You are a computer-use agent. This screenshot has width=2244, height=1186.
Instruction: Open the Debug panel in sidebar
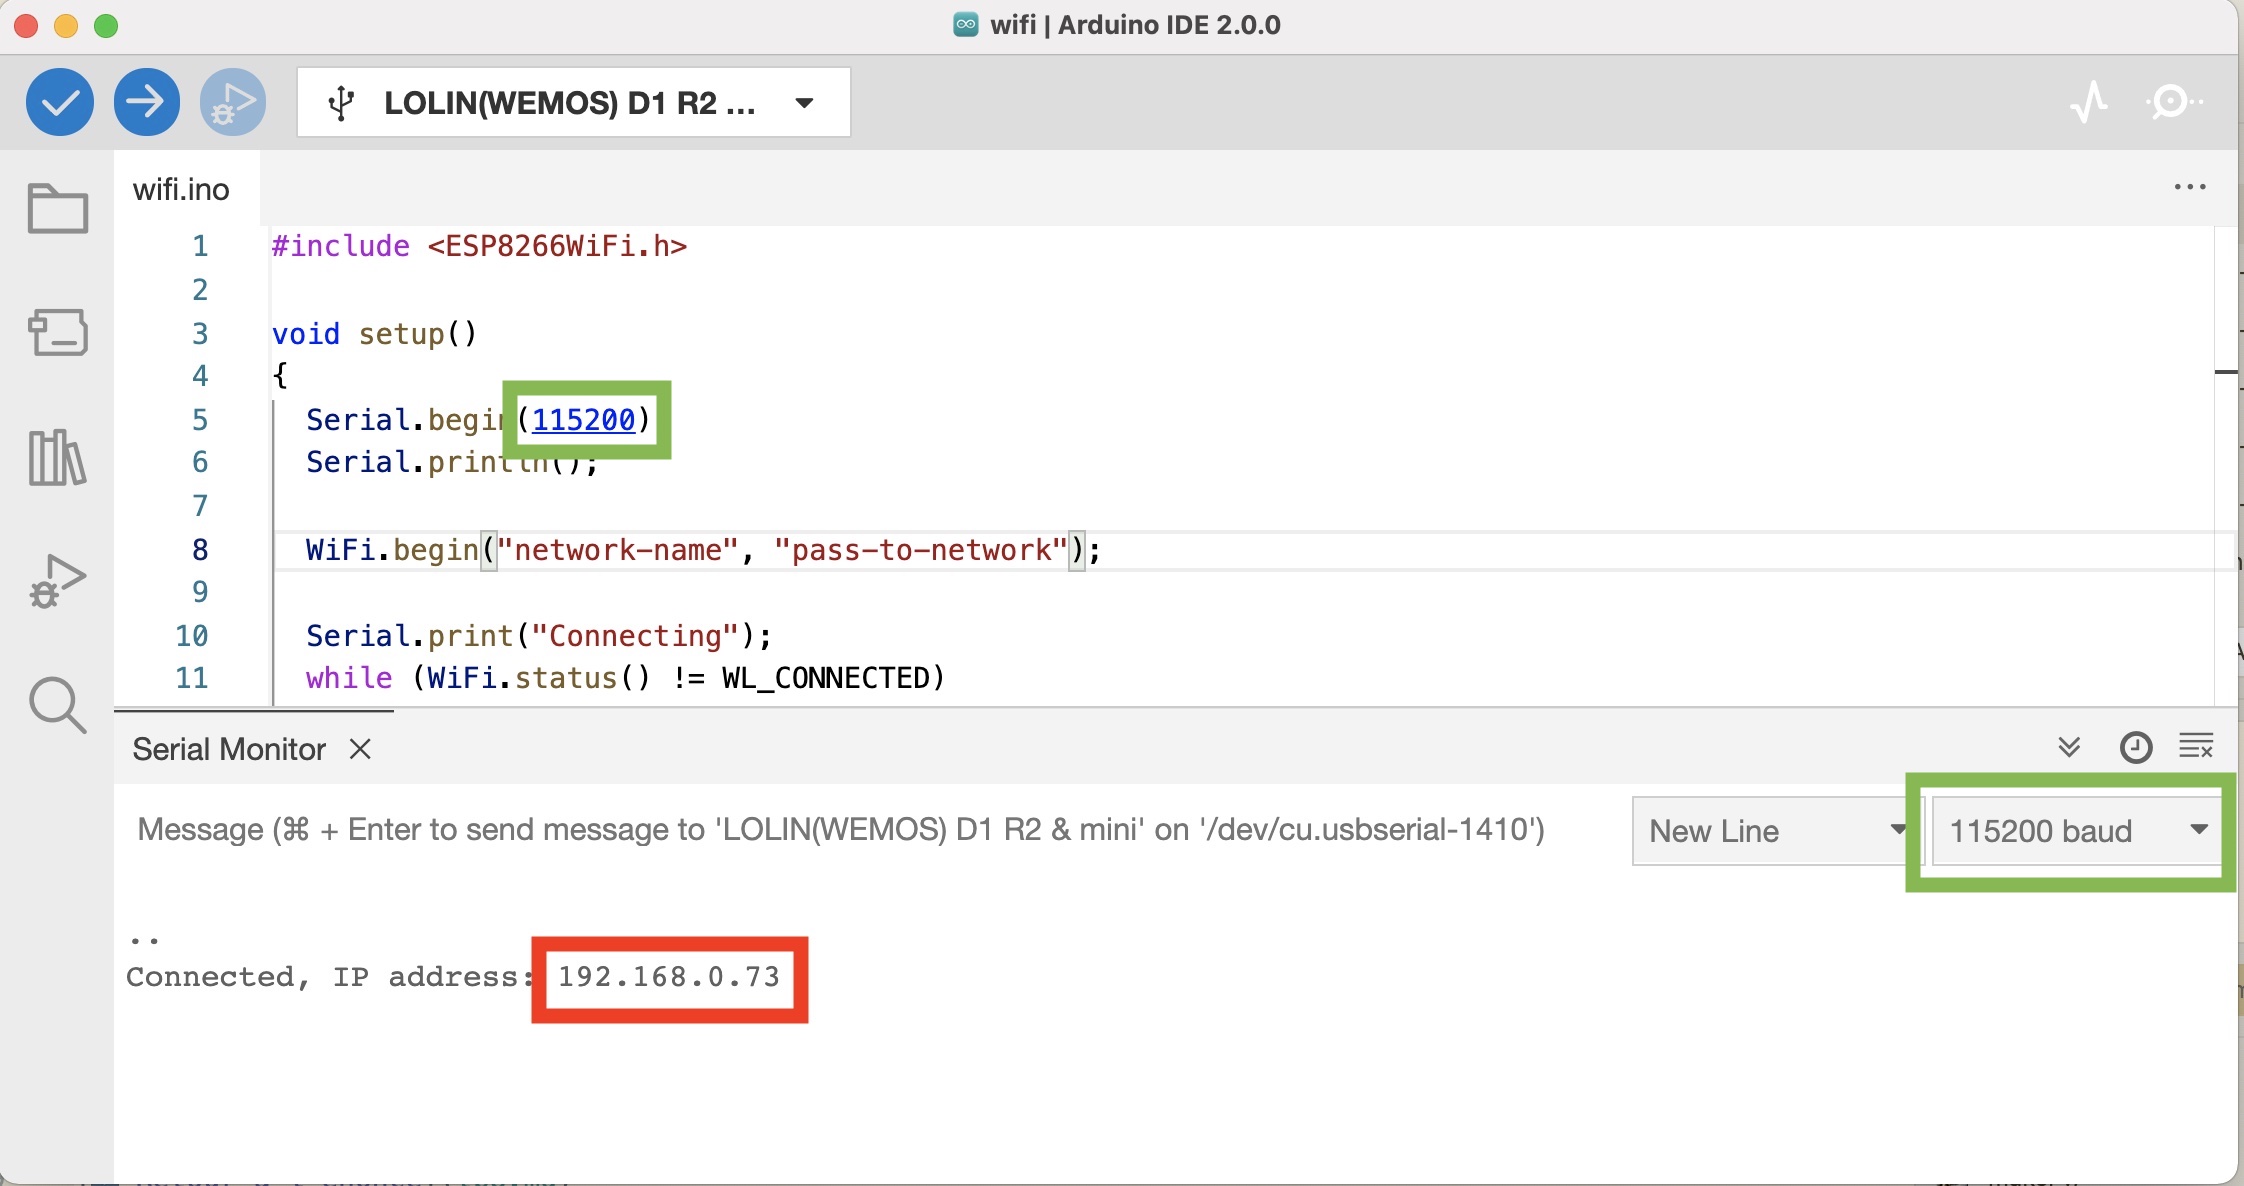(x=58, y=582)
